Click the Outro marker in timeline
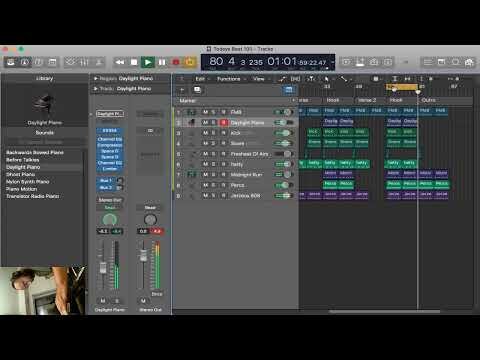Image resolution: width=480 pixels, height=360 pixels. (x=429, y=100)
